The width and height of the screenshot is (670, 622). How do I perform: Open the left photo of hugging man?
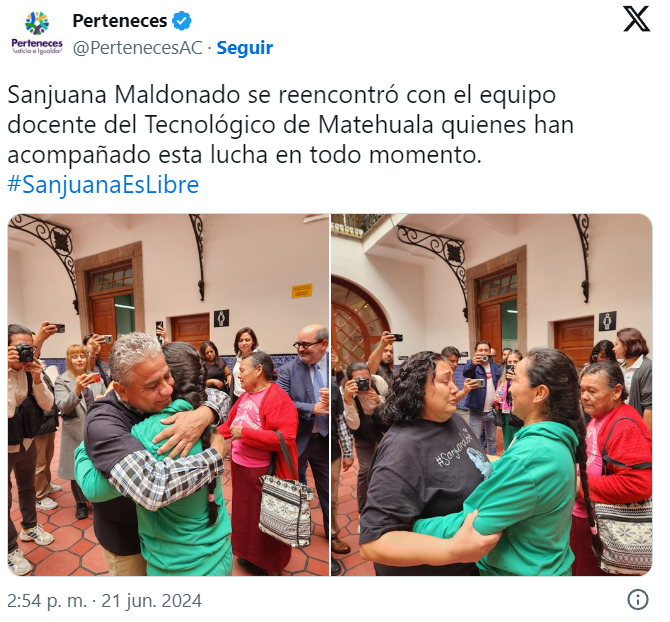pyautogui.click(x=168, y=395)
